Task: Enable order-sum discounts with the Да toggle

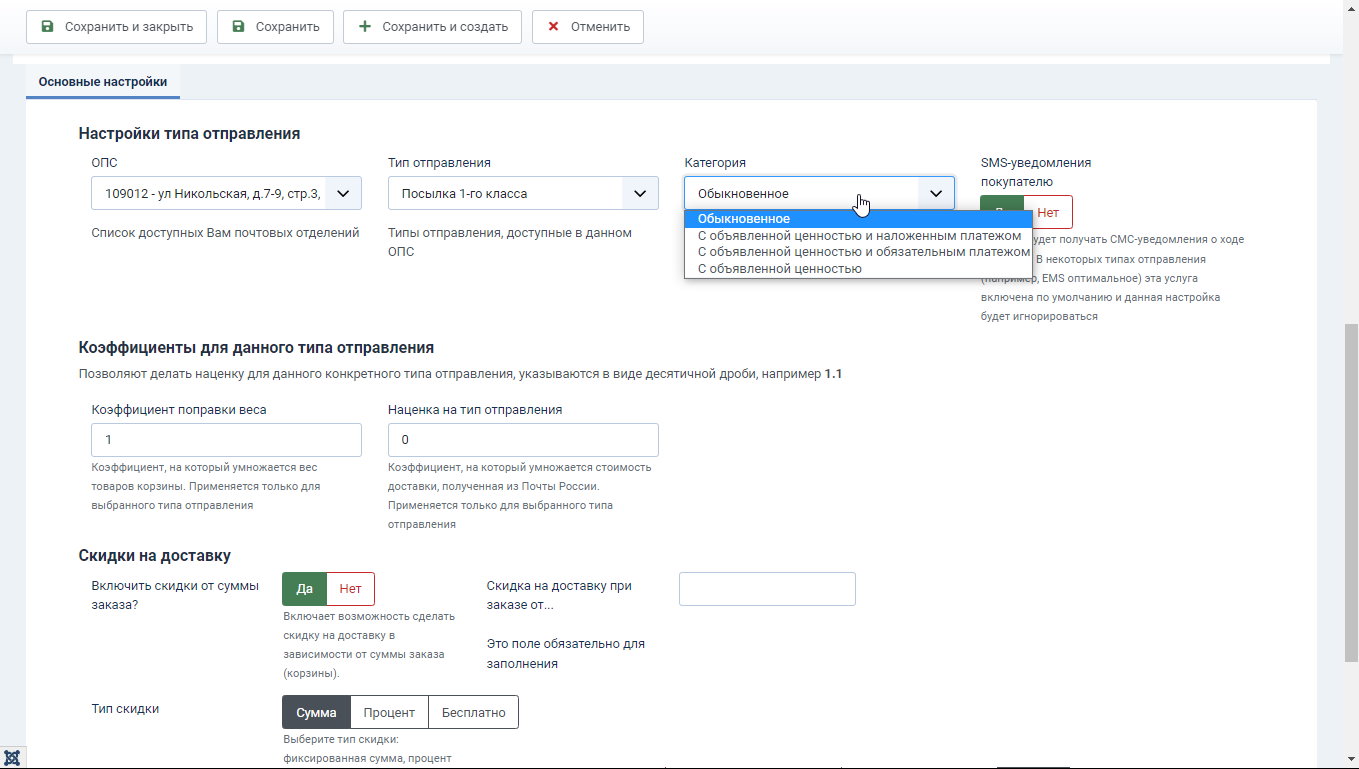Action: pos(304,589)
